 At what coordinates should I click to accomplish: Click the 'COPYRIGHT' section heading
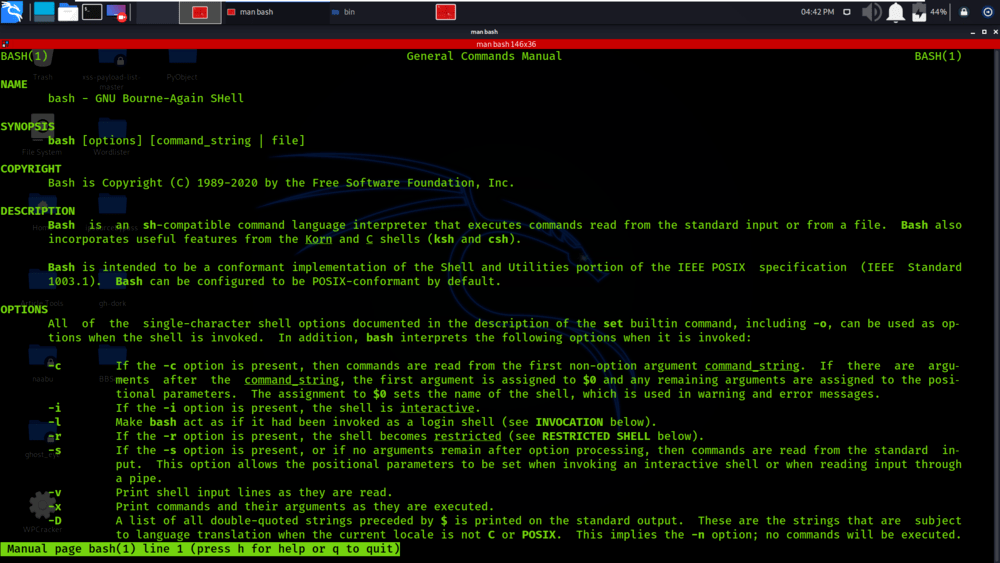point(31,168)
